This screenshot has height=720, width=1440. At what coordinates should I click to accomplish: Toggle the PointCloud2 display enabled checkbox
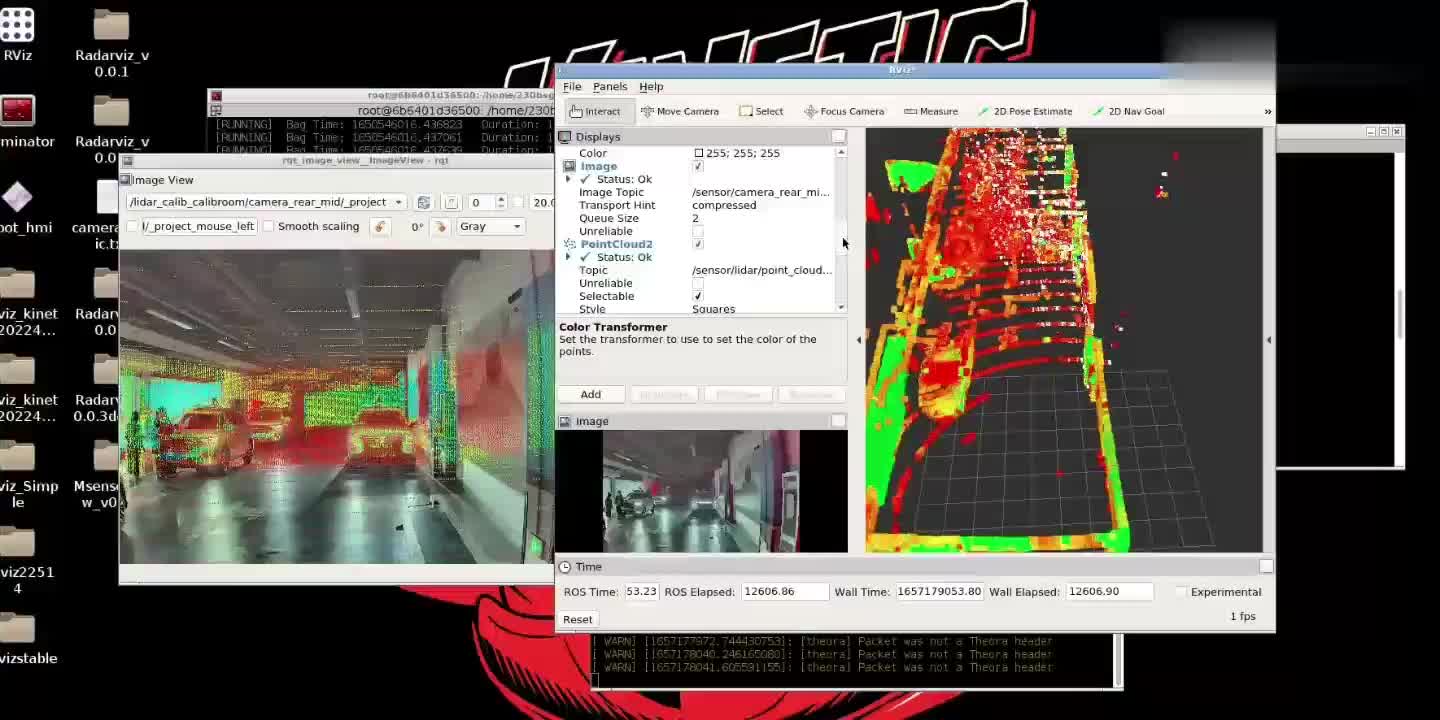698,244
